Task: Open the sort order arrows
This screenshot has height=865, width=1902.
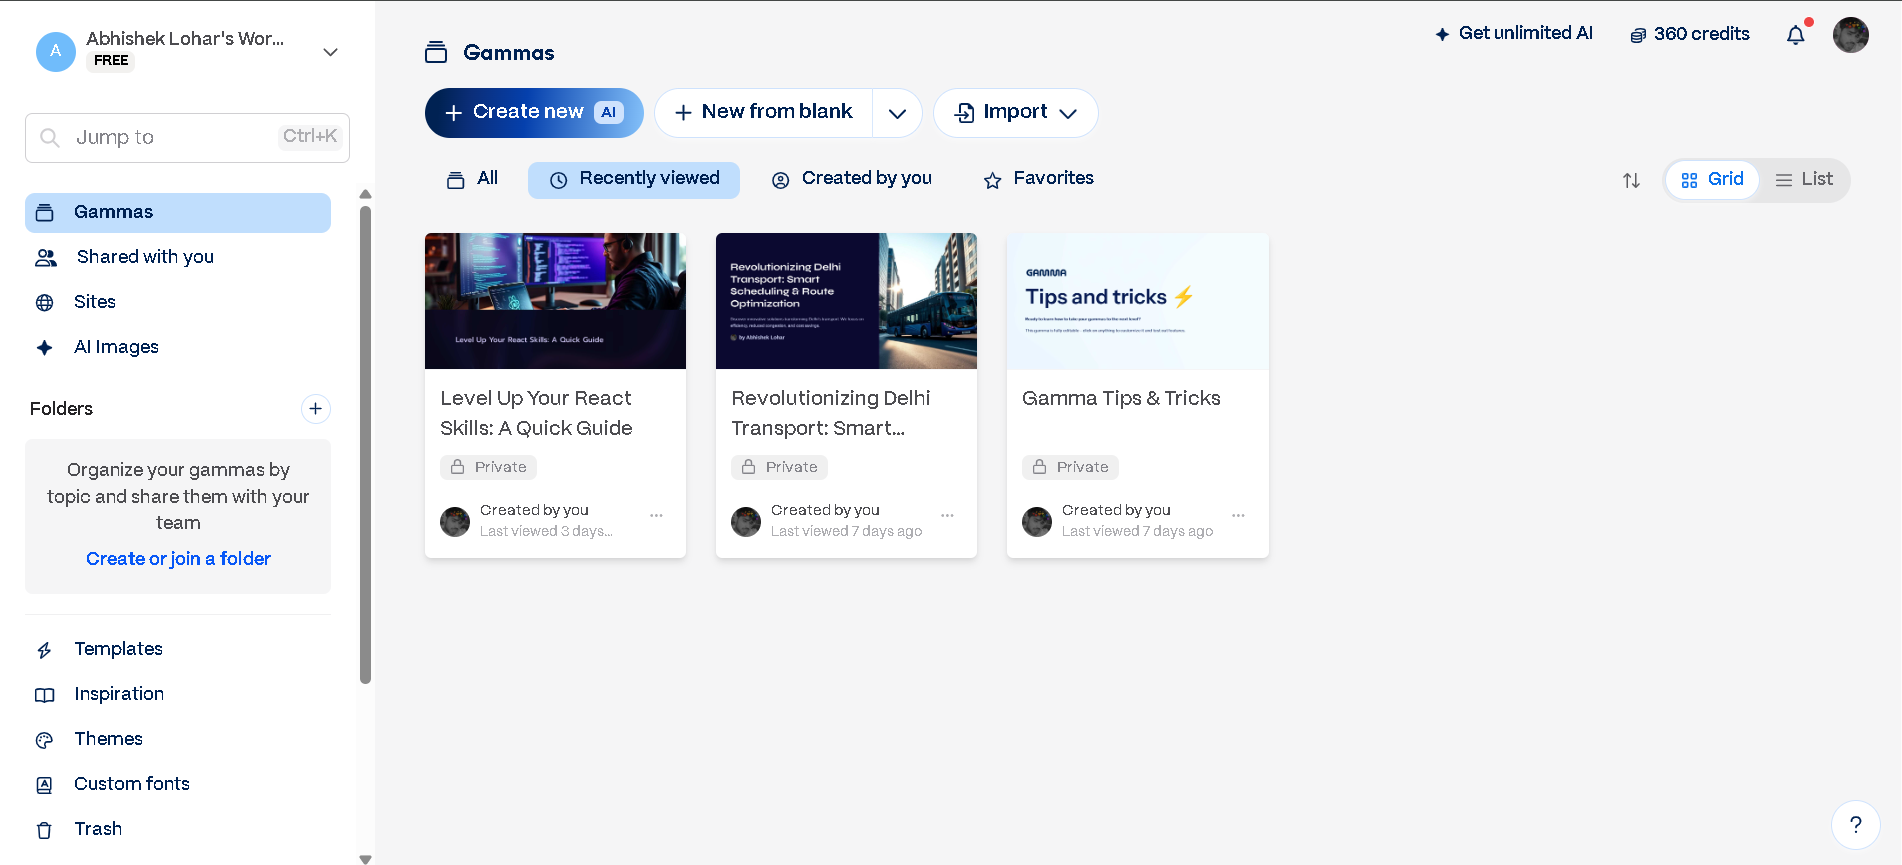Action: (1631, 180)
